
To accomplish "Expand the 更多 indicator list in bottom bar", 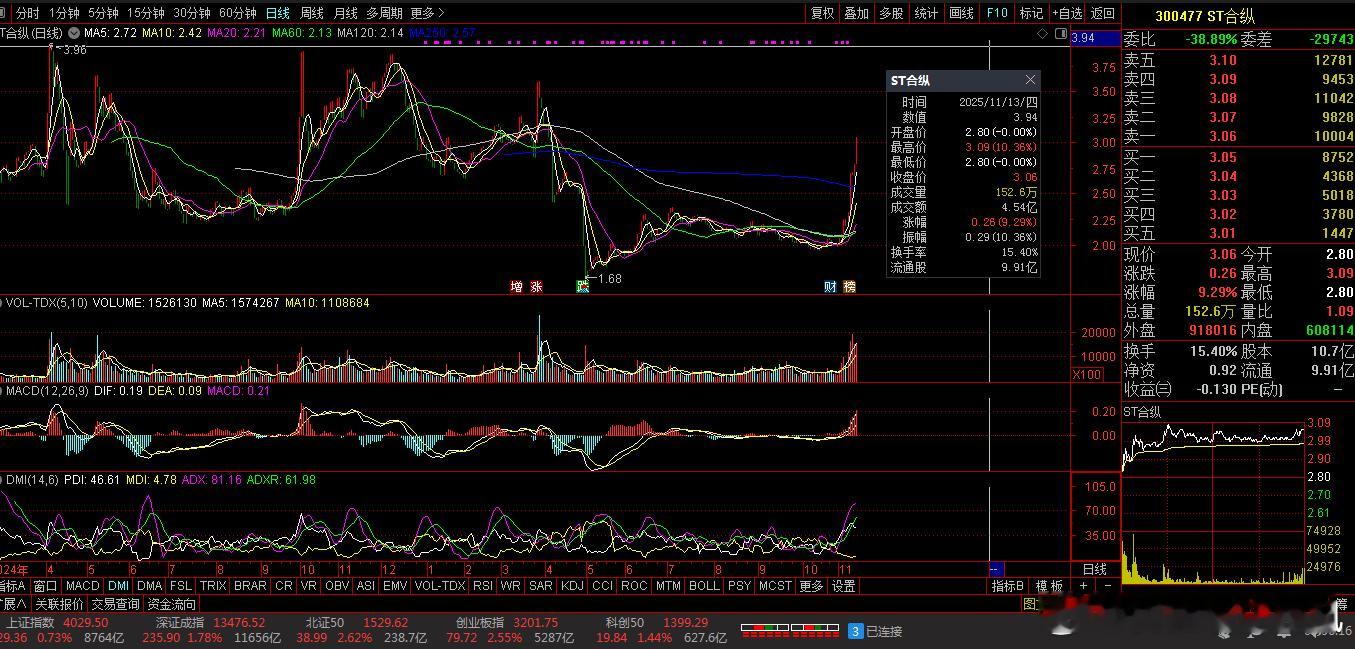I will (812, 586).
